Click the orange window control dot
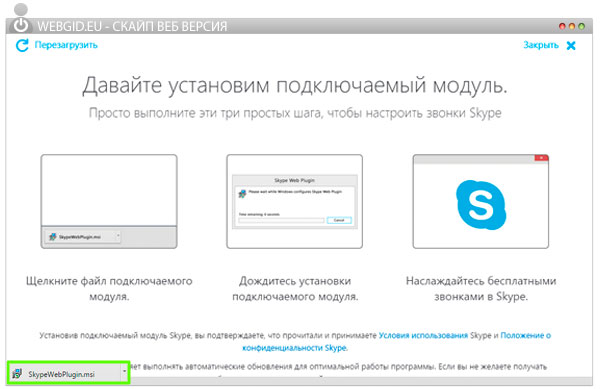Viewport: 600px width, 389px height. point(572,26)
